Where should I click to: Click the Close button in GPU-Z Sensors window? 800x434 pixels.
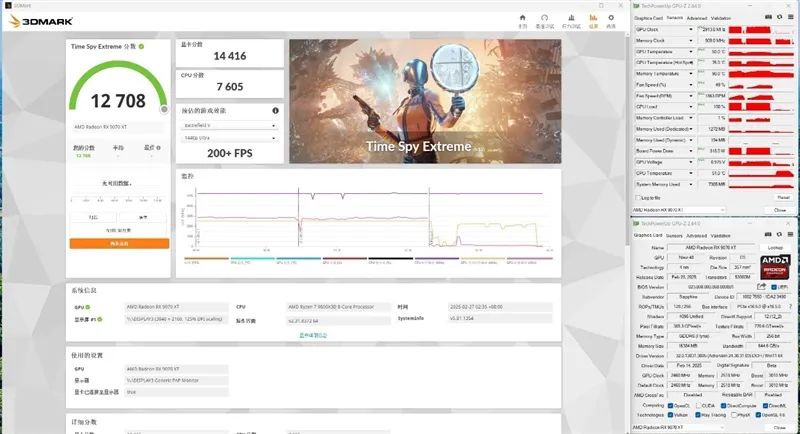click(x=780, y=210)
